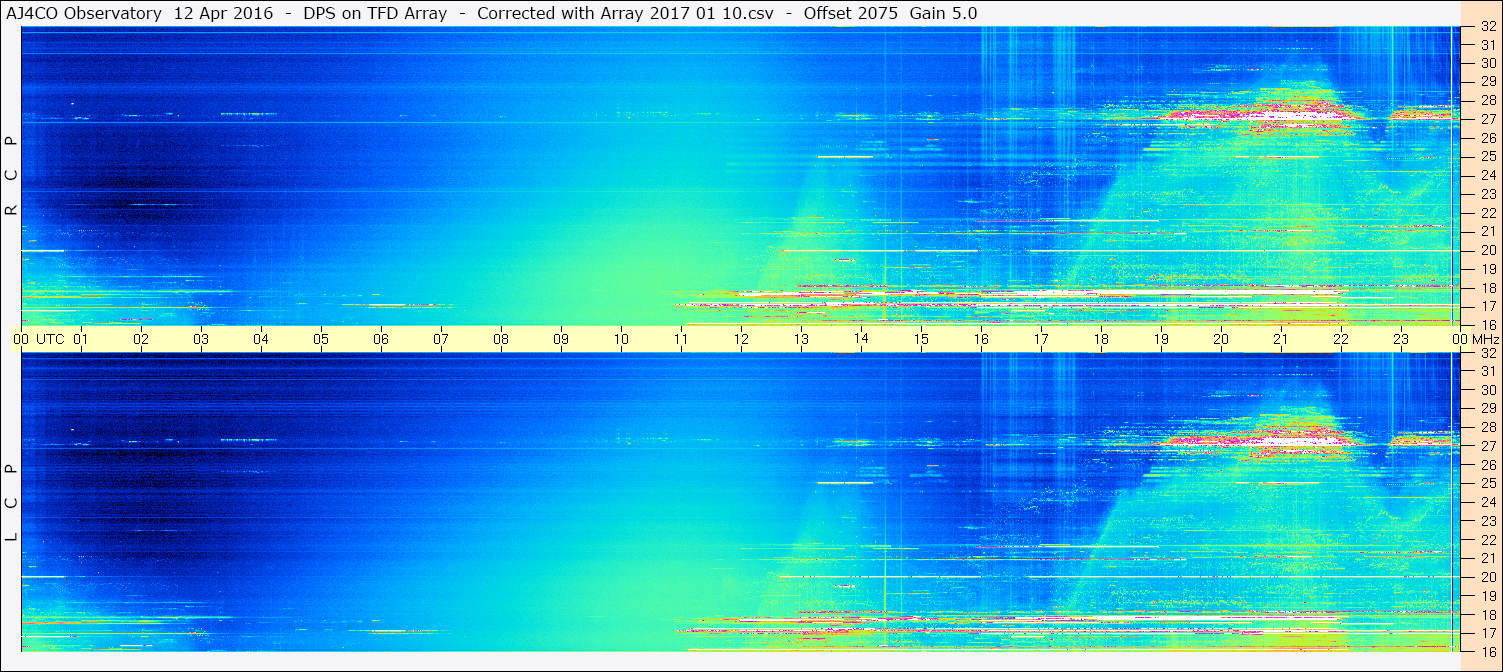
Task: Click the 30 MHz label of LCP panel
Action: (1488, 390)
